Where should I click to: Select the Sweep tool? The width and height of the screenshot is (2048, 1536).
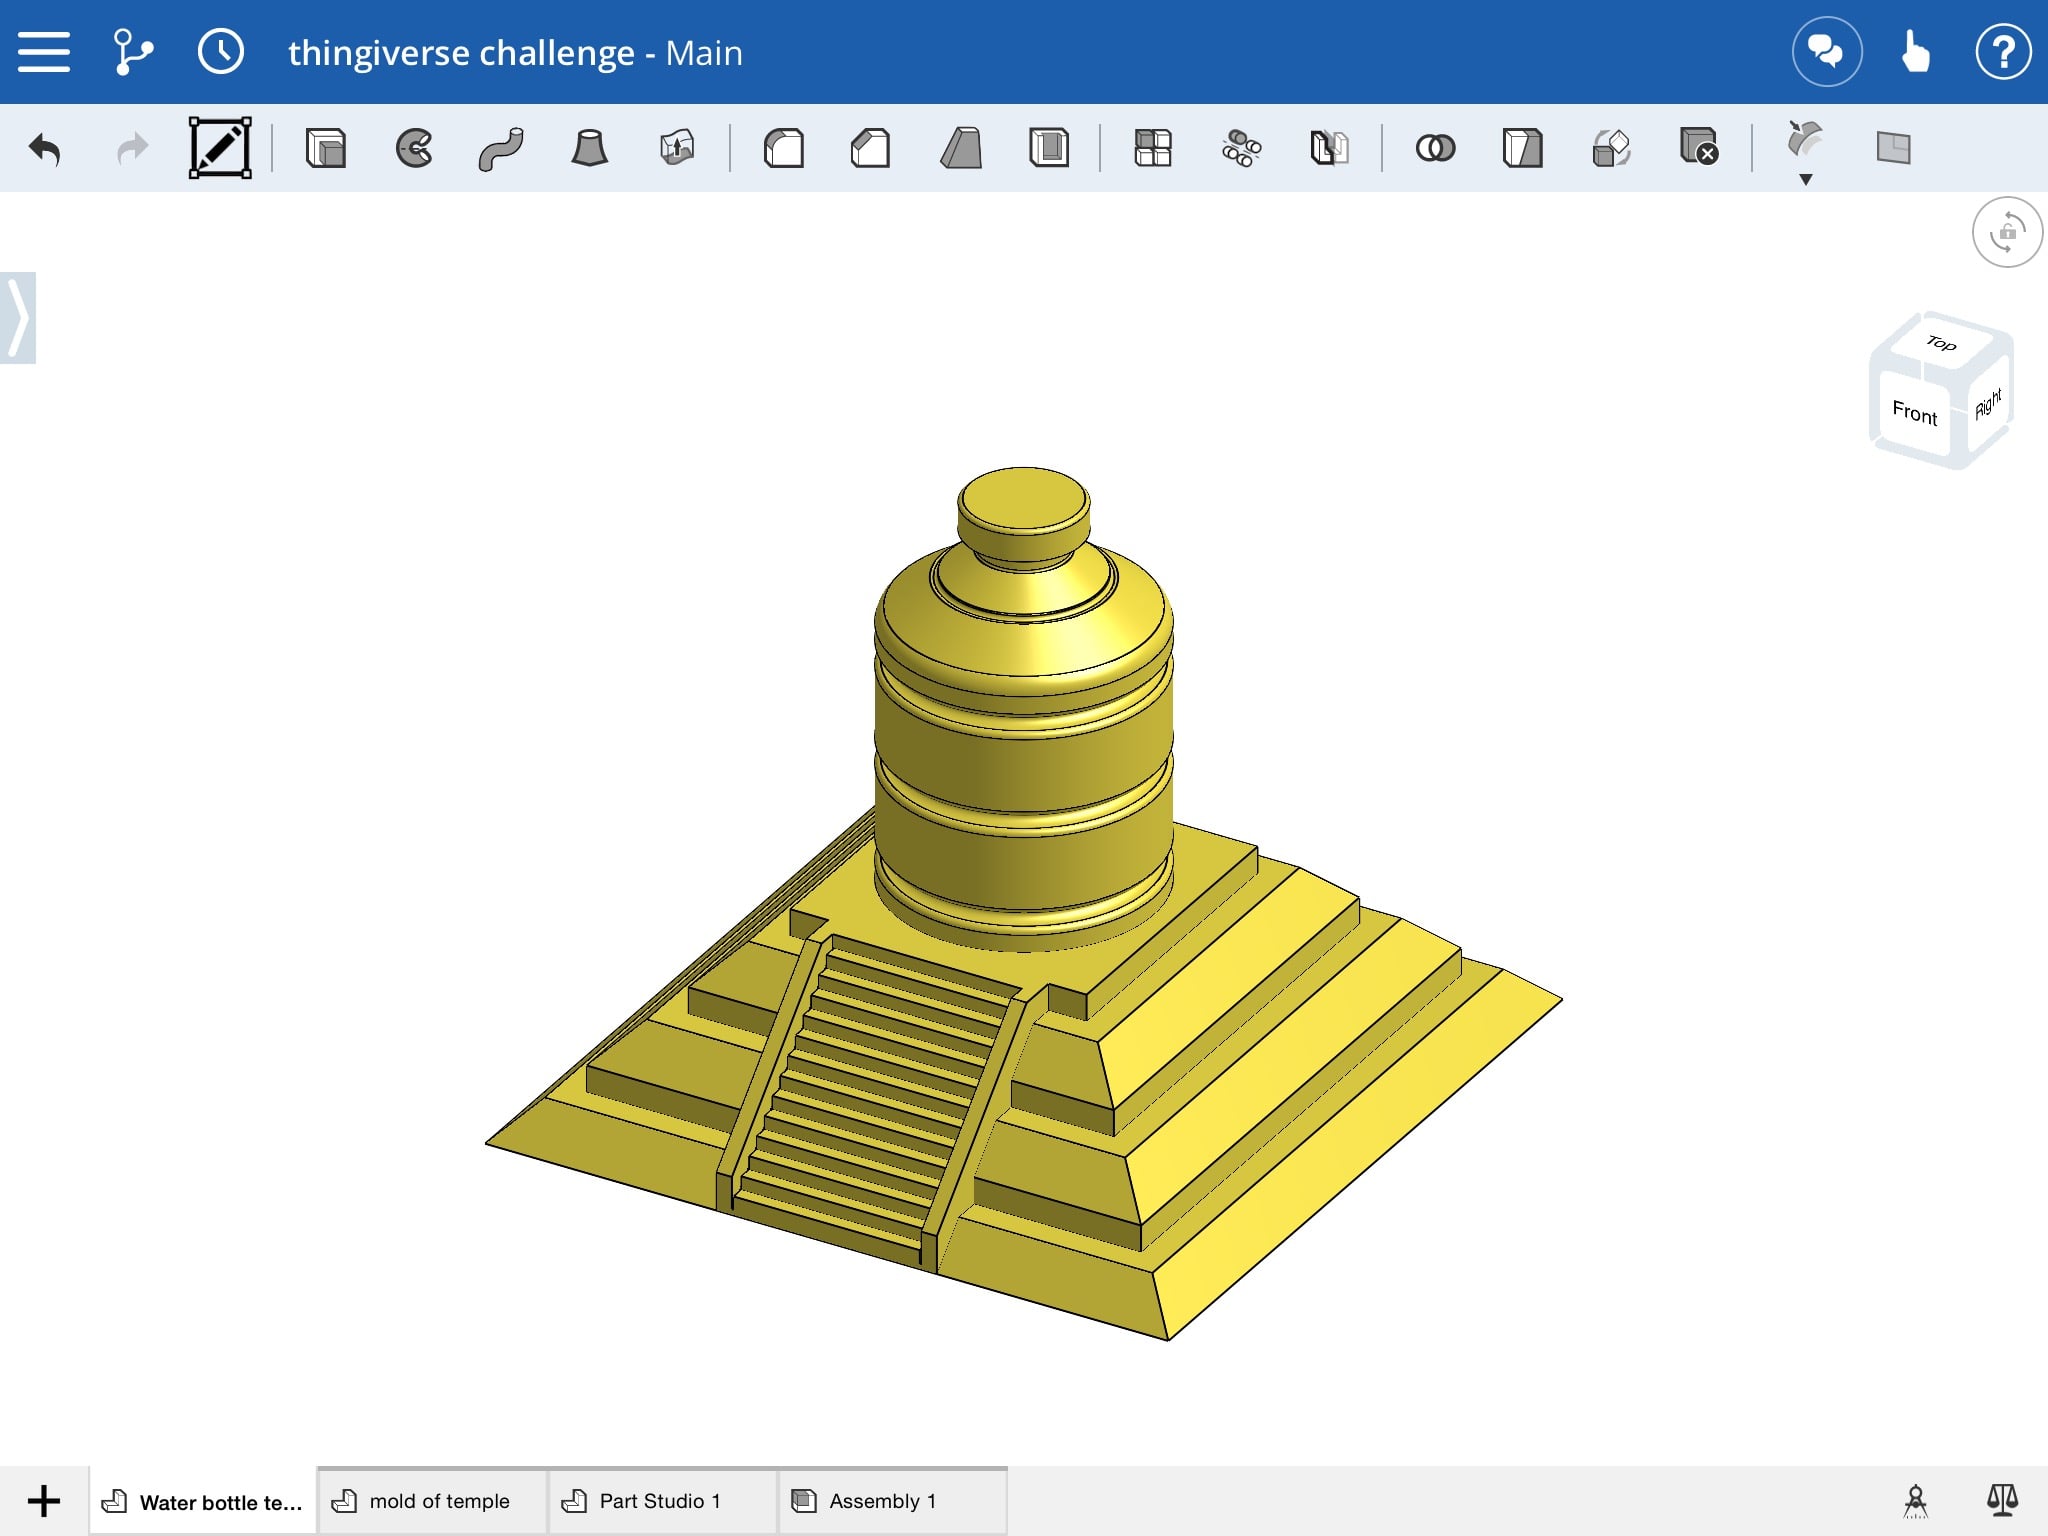[x=501, y=148]
